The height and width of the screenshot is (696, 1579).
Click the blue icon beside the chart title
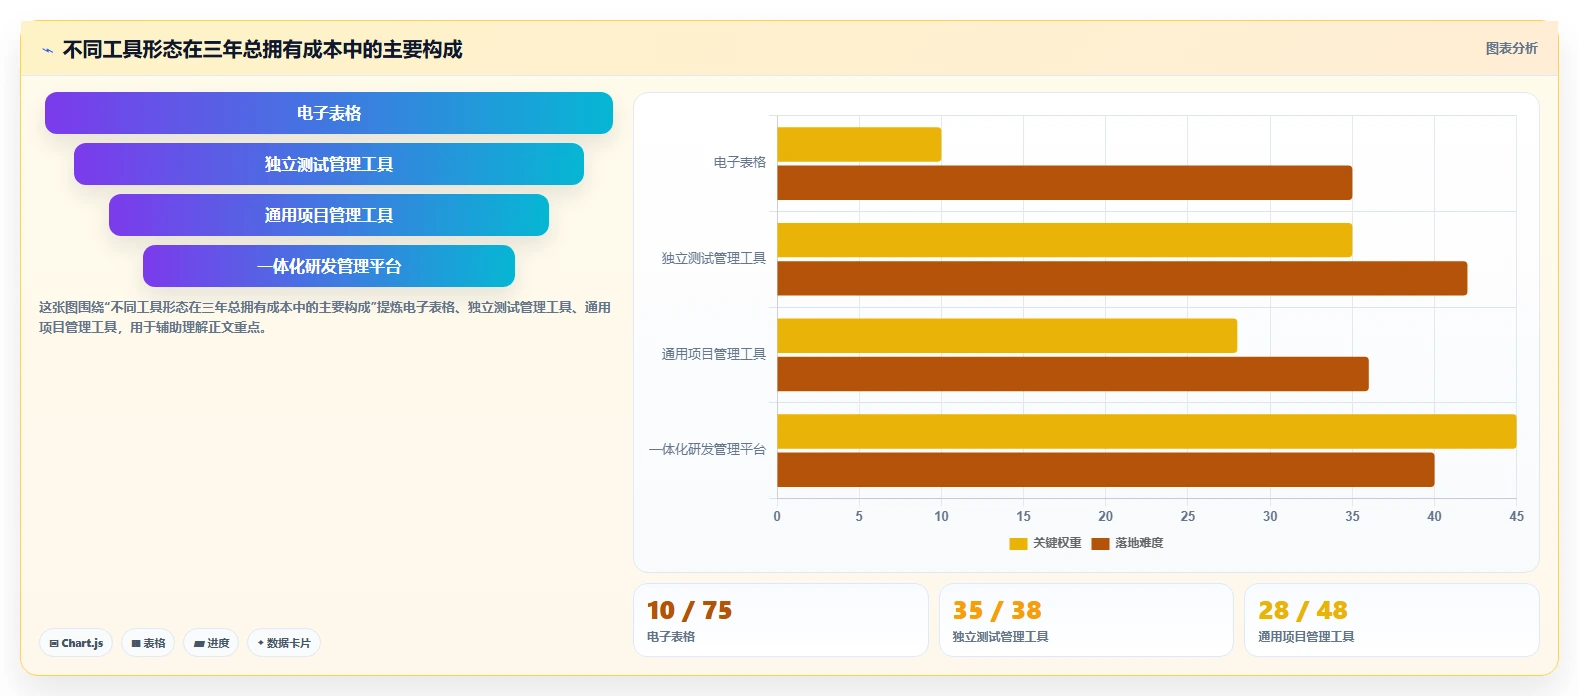click(x=47, y=50)
